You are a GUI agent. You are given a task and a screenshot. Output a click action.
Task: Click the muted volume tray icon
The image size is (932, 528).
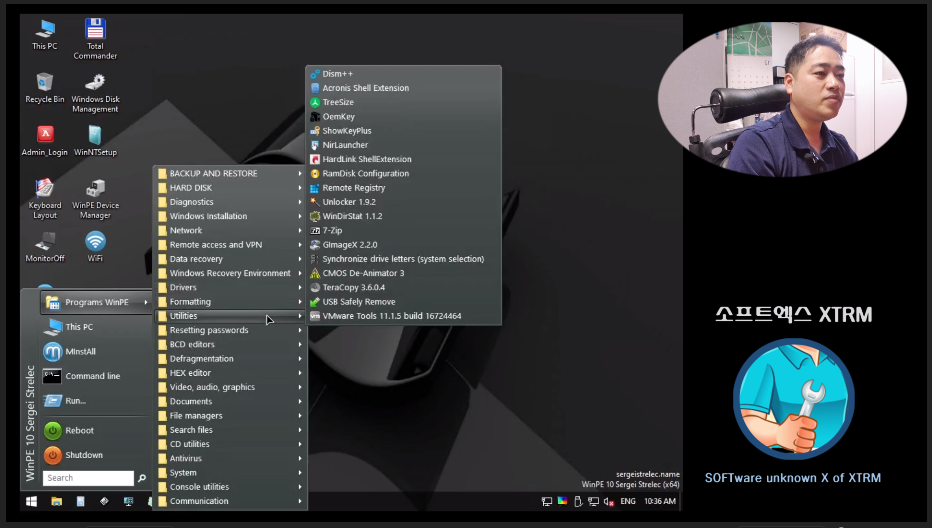tap(609, 502)
